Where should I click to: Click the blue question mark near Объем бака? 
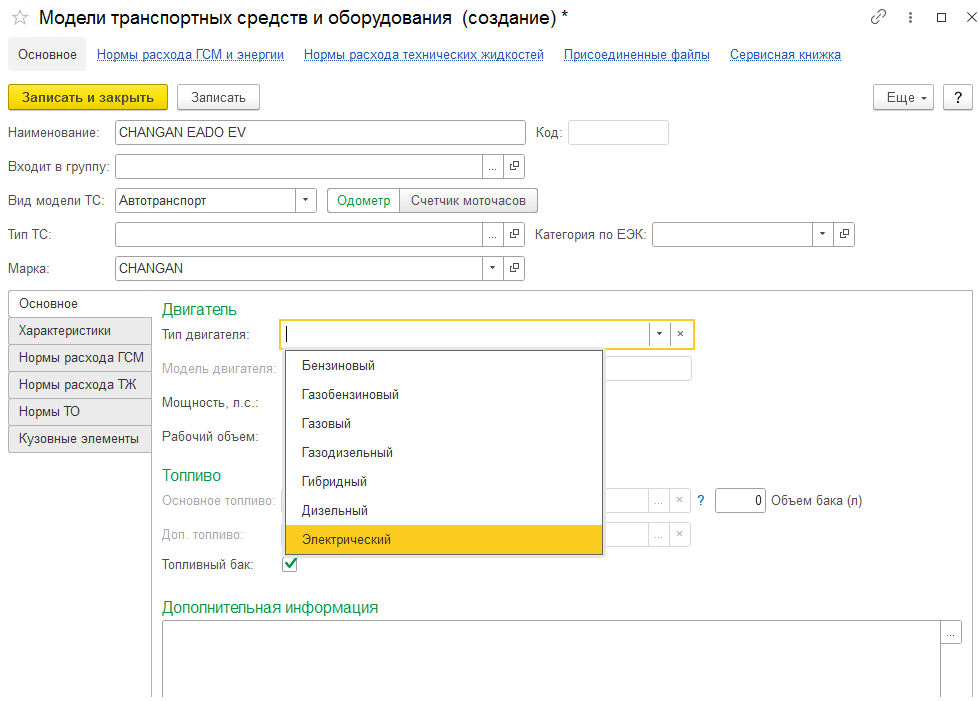click(x=701, y=500)
